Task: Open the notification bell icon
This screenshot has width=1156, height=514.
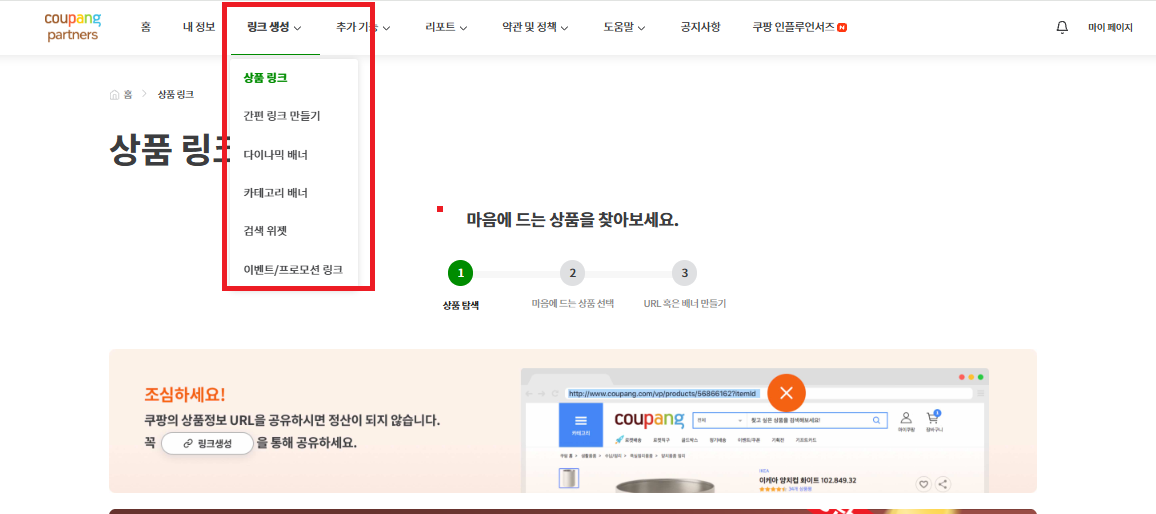Action: click(x=1062, y=27)
